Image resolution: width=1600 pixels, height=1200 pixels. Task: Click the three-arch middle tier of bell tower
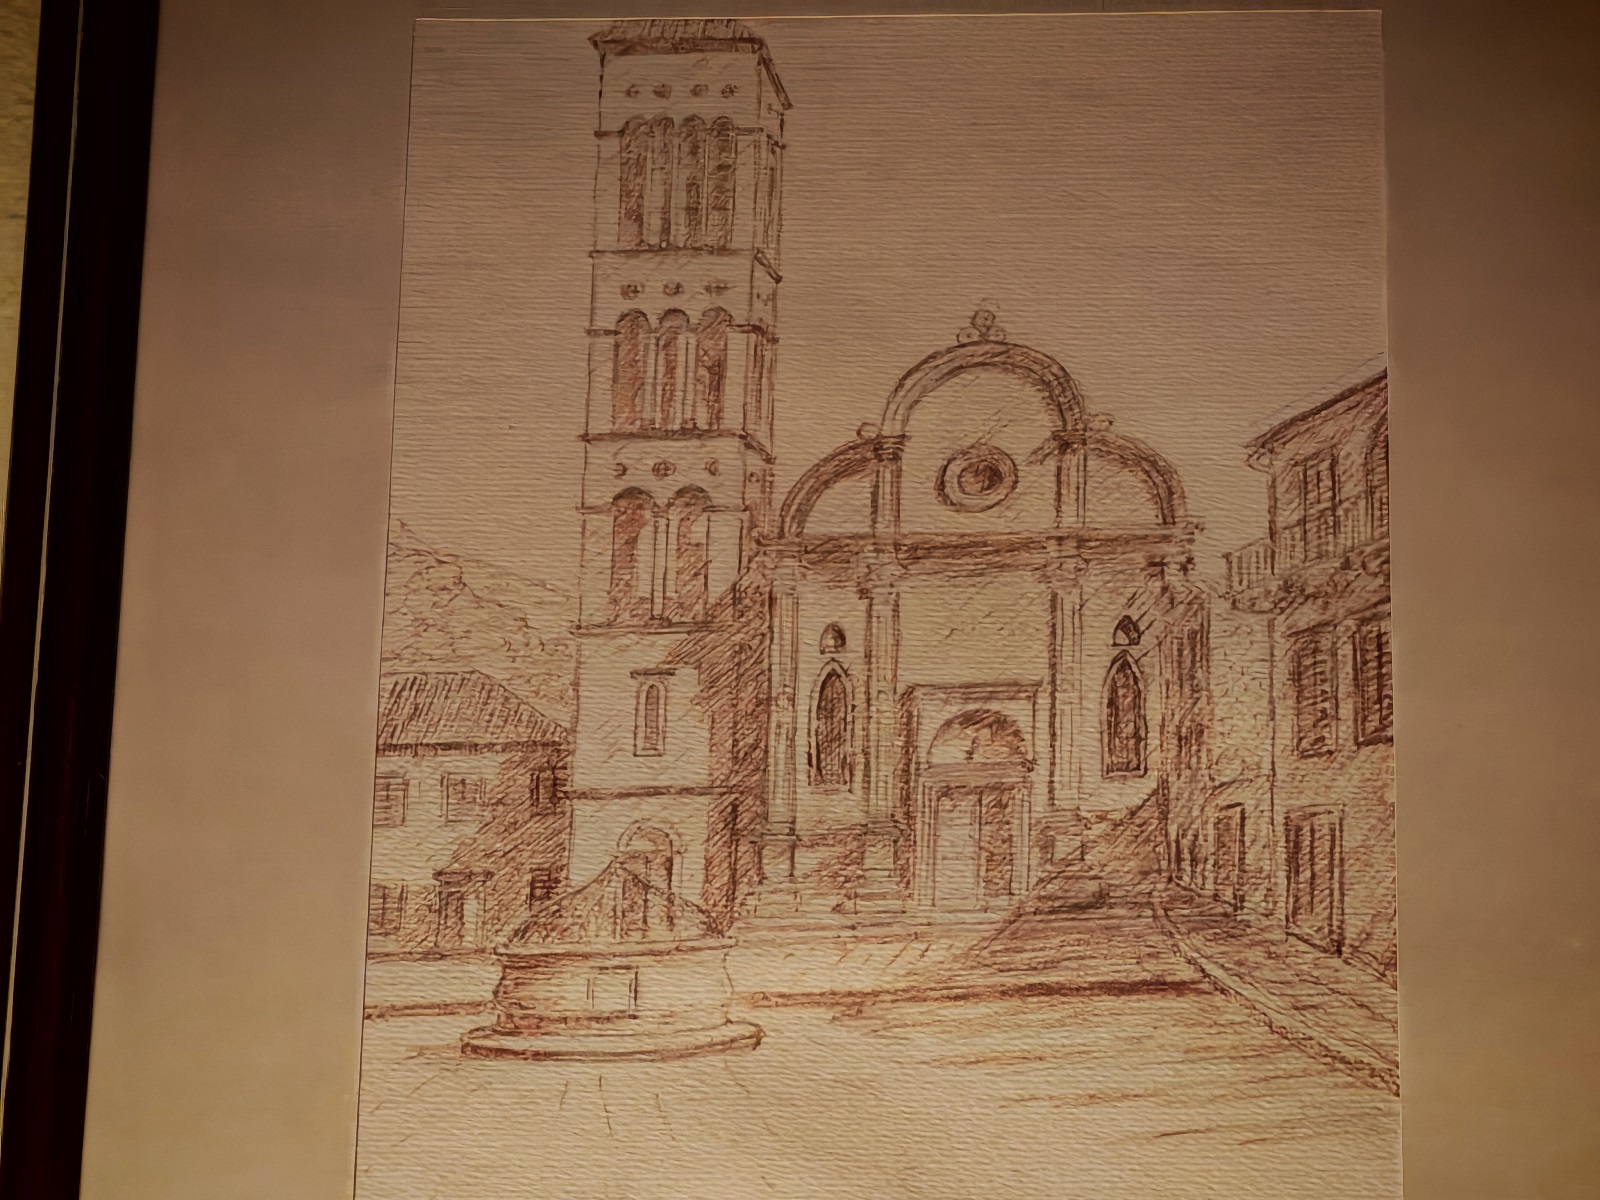pos(670,368)
